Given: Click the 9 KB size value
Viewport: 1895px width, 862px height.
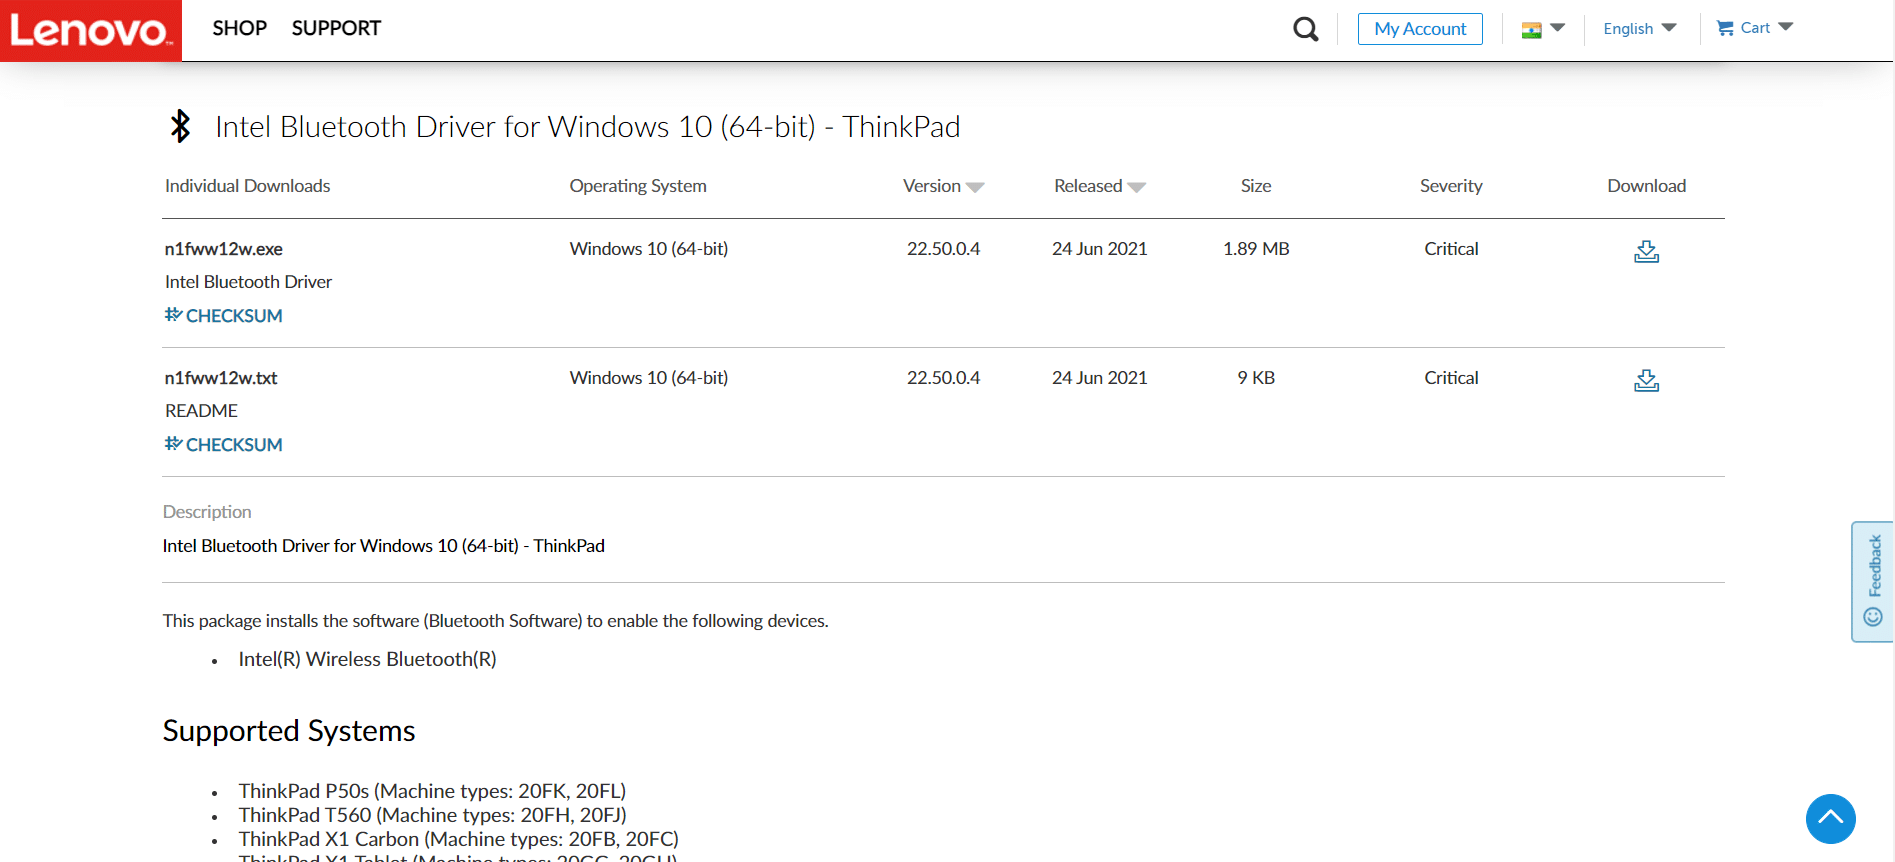Looking at the screenshot, I should (1256, 378).
